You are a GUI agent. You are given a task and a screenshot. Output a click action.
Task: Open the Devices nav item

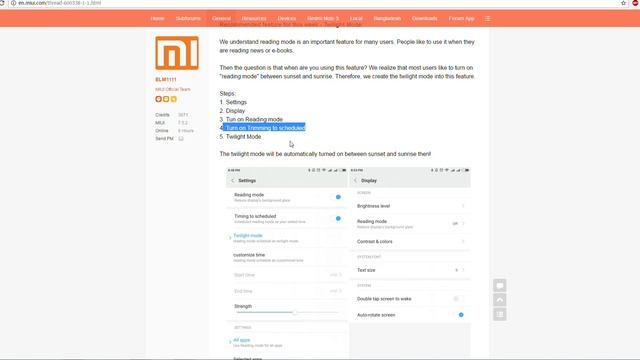287,18
